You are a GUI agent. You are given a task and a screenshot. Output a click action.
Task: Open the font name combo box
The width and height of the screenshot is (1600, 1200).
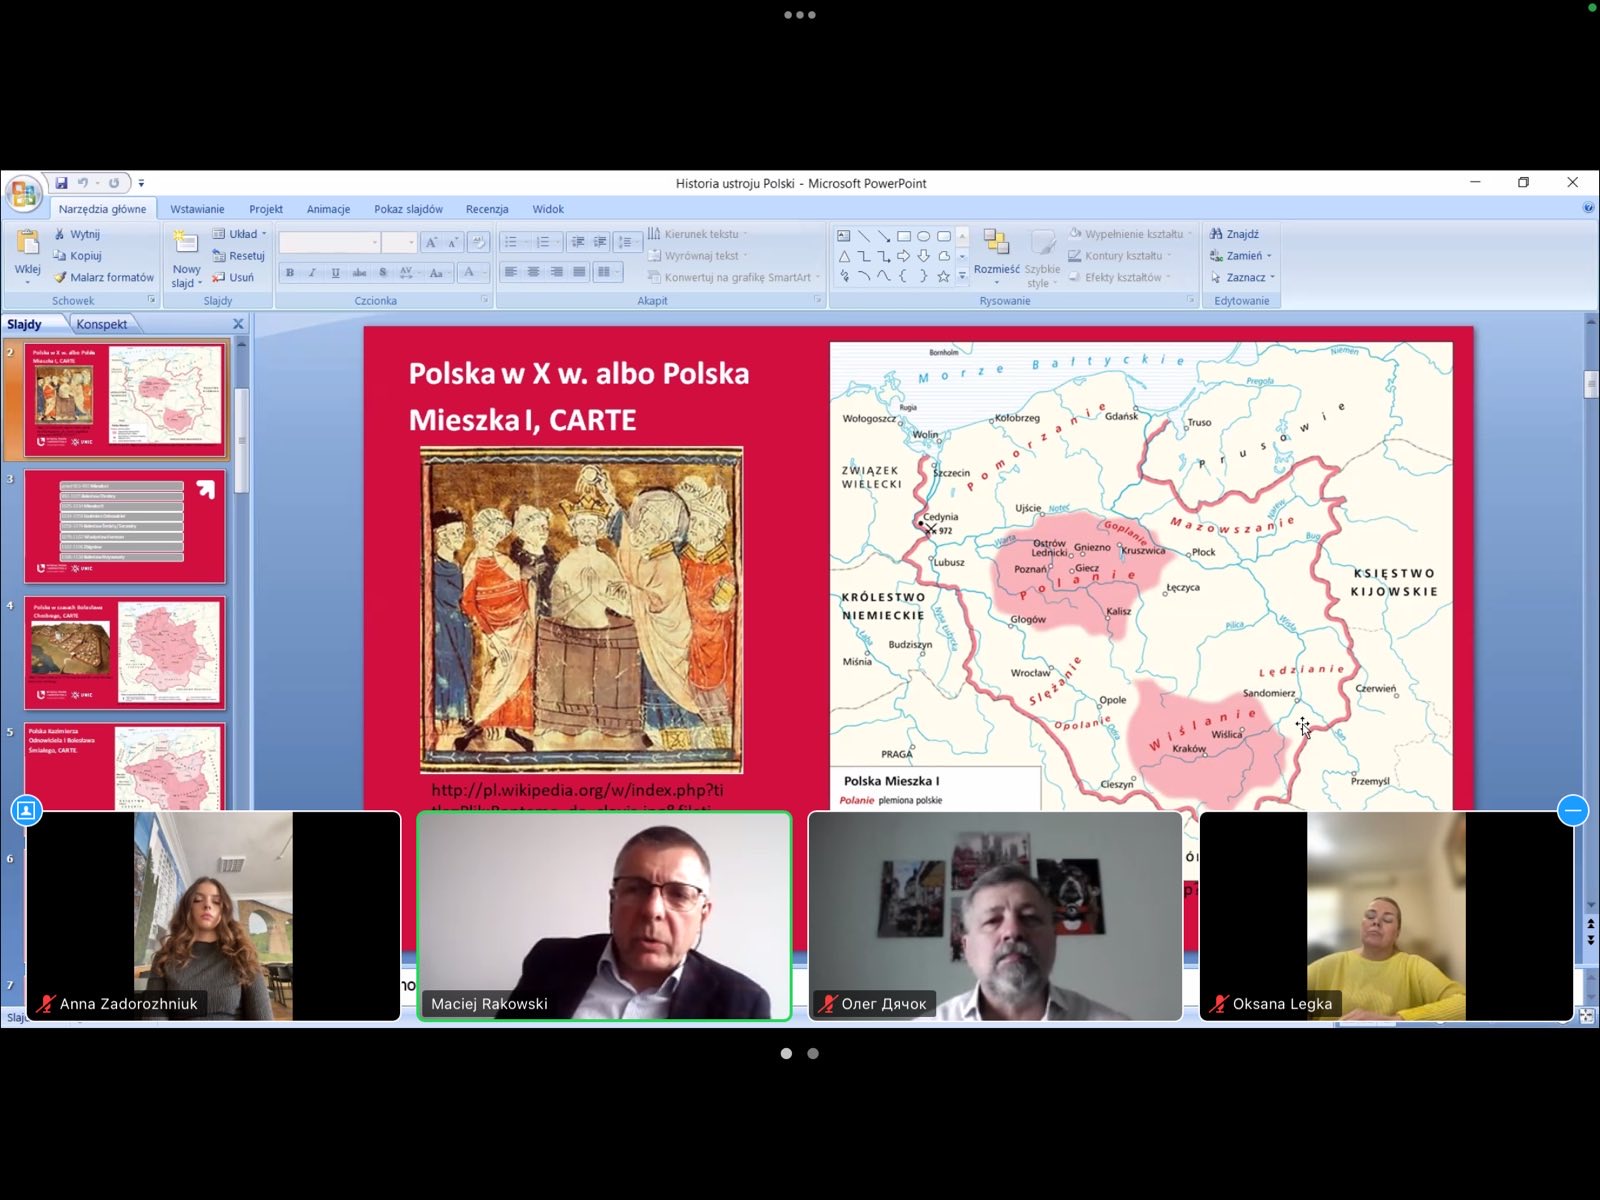(x=329, y=242)
